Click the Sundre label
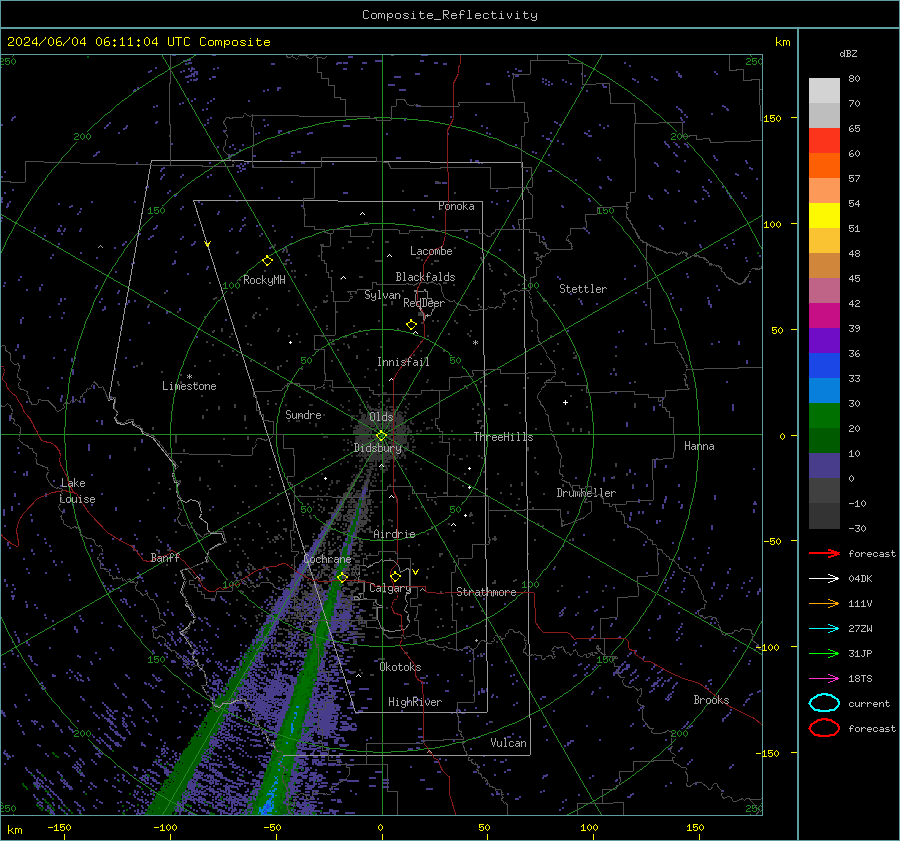Viewport: 900px width, 841px height. click(x=303, y=414)
